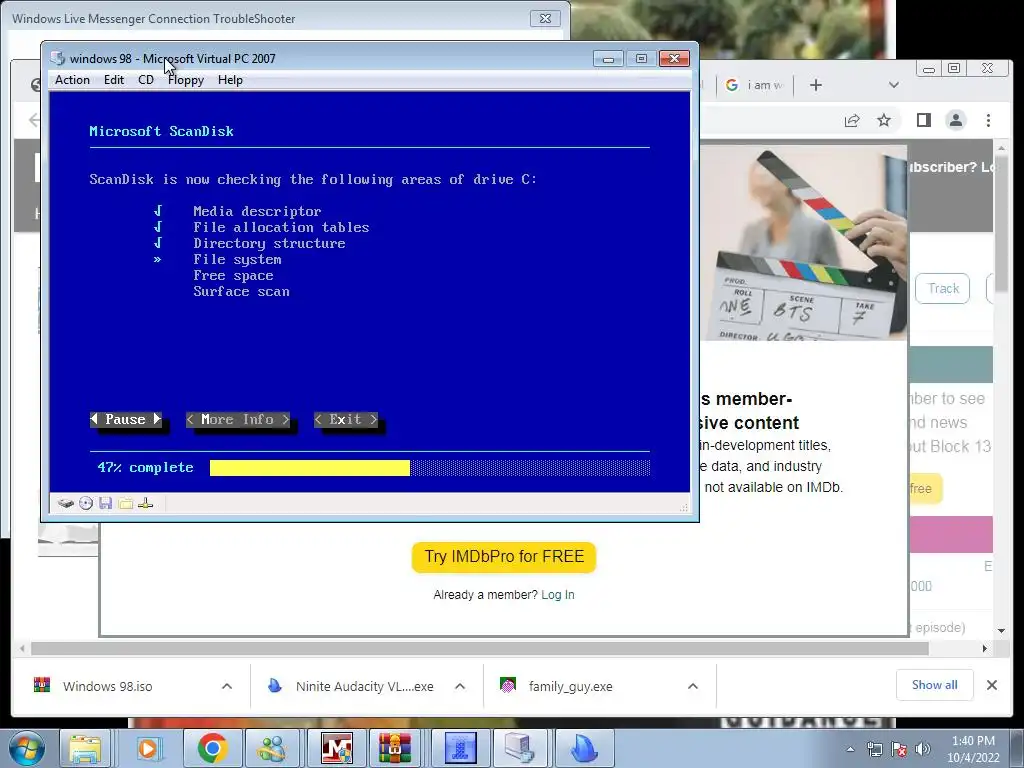Screen dimensions: 1024x768
Task: Show hidden system tray icons arrow
Action: (x=850, y=750)
